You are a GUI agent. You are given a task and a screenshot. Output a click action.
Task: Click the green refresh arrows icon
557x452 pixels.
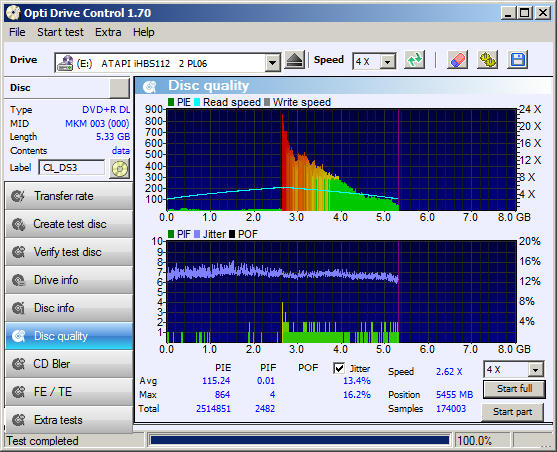click(x=415, y=60)
